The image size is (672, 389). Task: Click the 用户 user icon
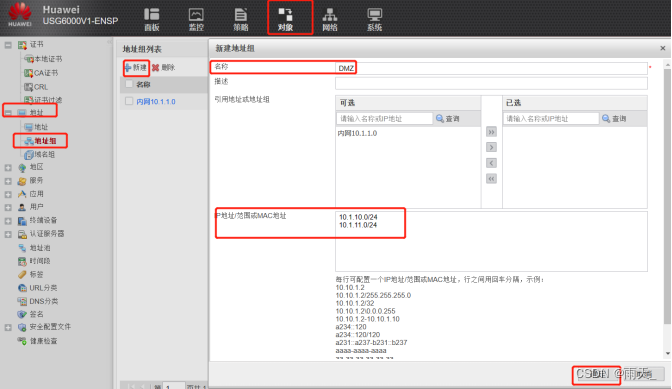click(x=22, y=207)
